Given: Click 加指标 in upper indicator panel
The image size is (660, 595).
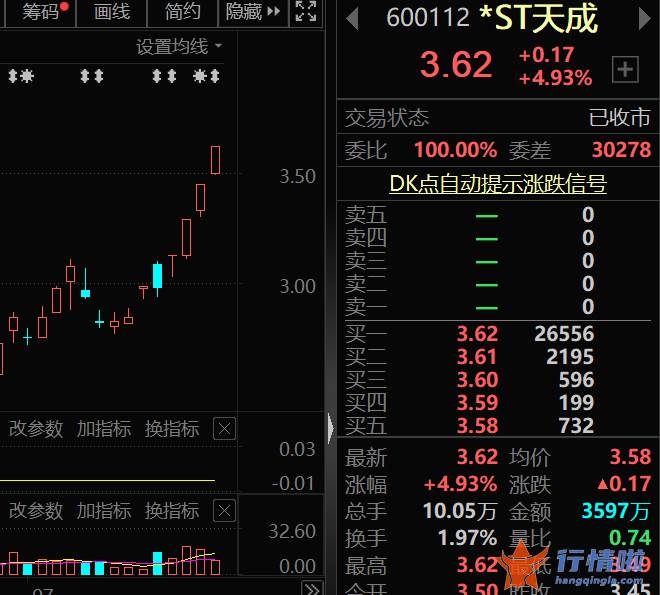Looking at the screenshot, I should pyautogui.click(x=104, y=429).
